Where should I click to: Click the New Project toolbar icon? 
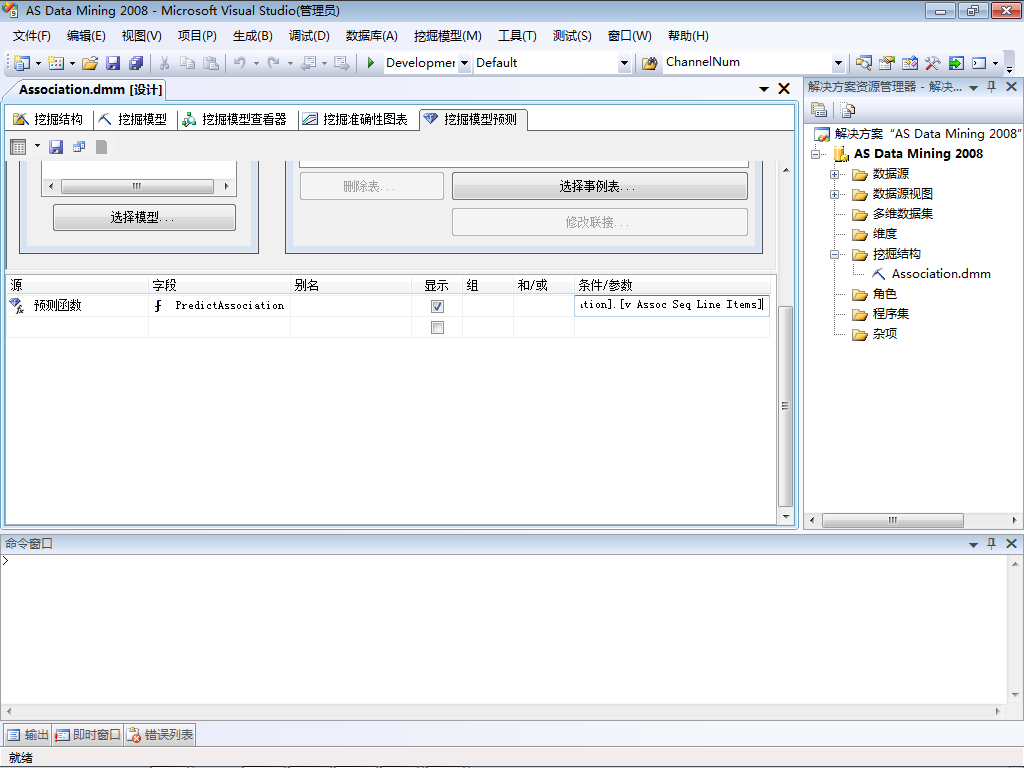pyautogui.click(x=22, y=63)
